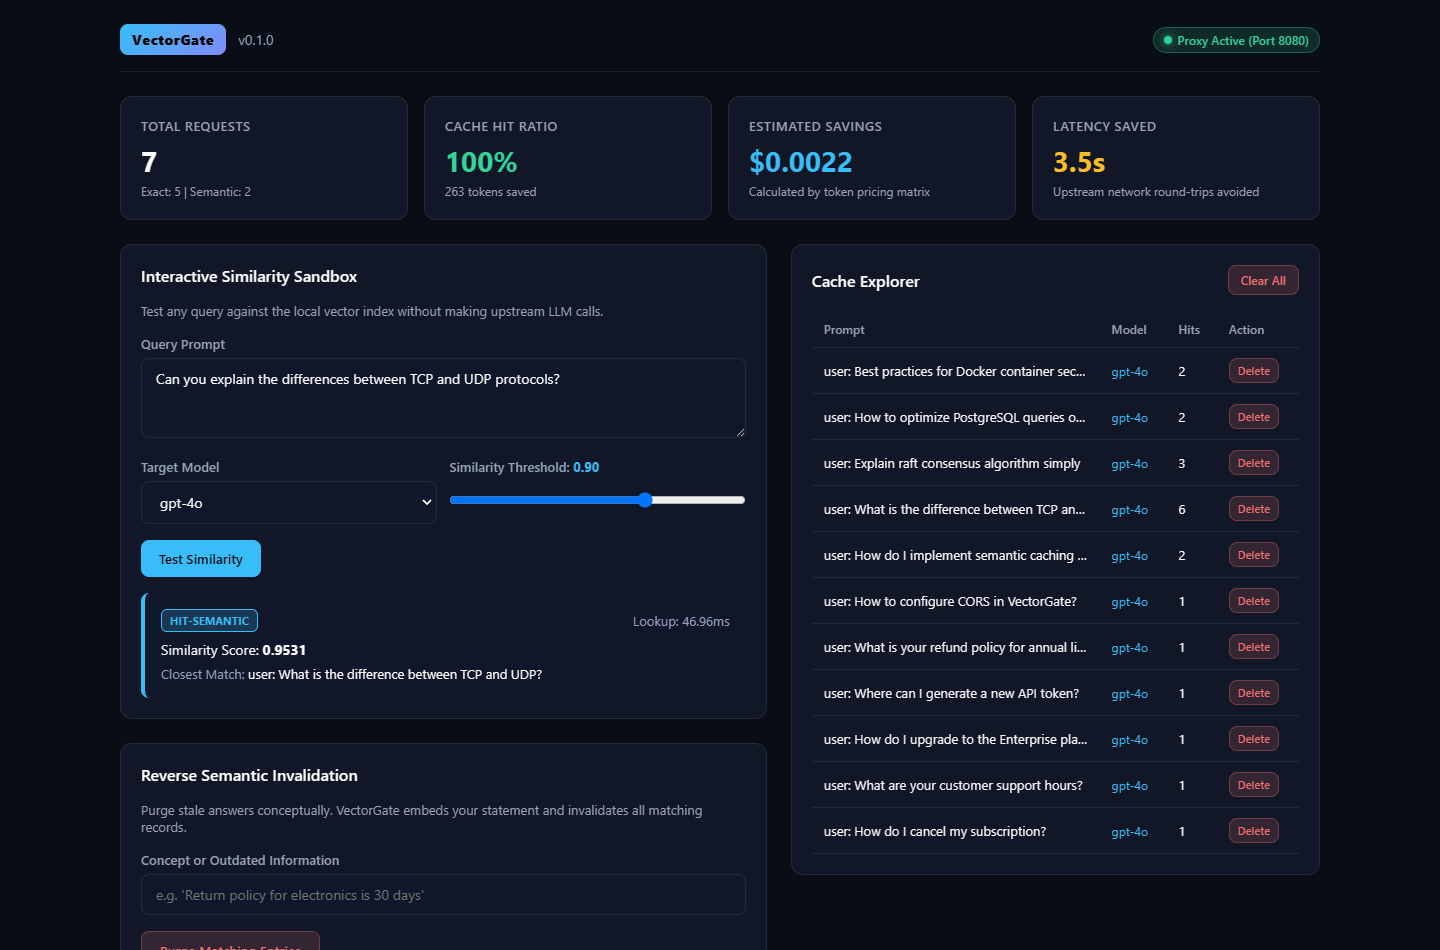This screenshot has width=1440, height=950.
Task: Delete the refund policy cache entry
Action: click(1253, 647)
